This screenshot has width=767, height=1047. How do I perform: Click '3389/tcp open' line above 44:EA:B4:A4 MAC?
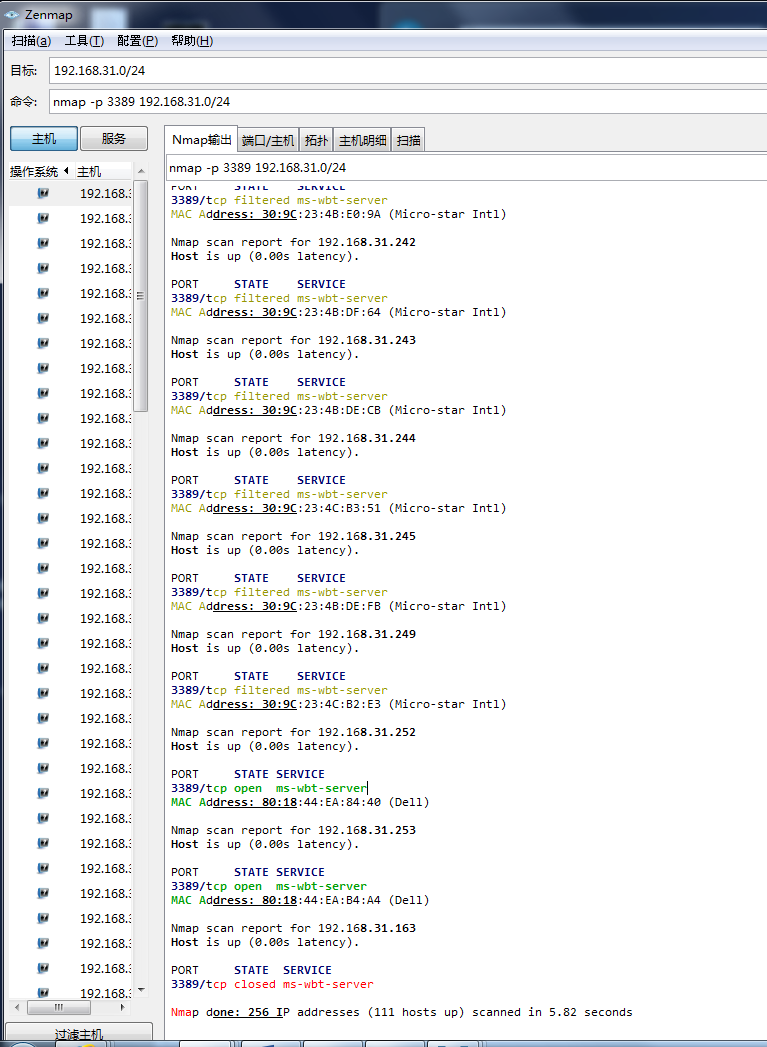268,887
